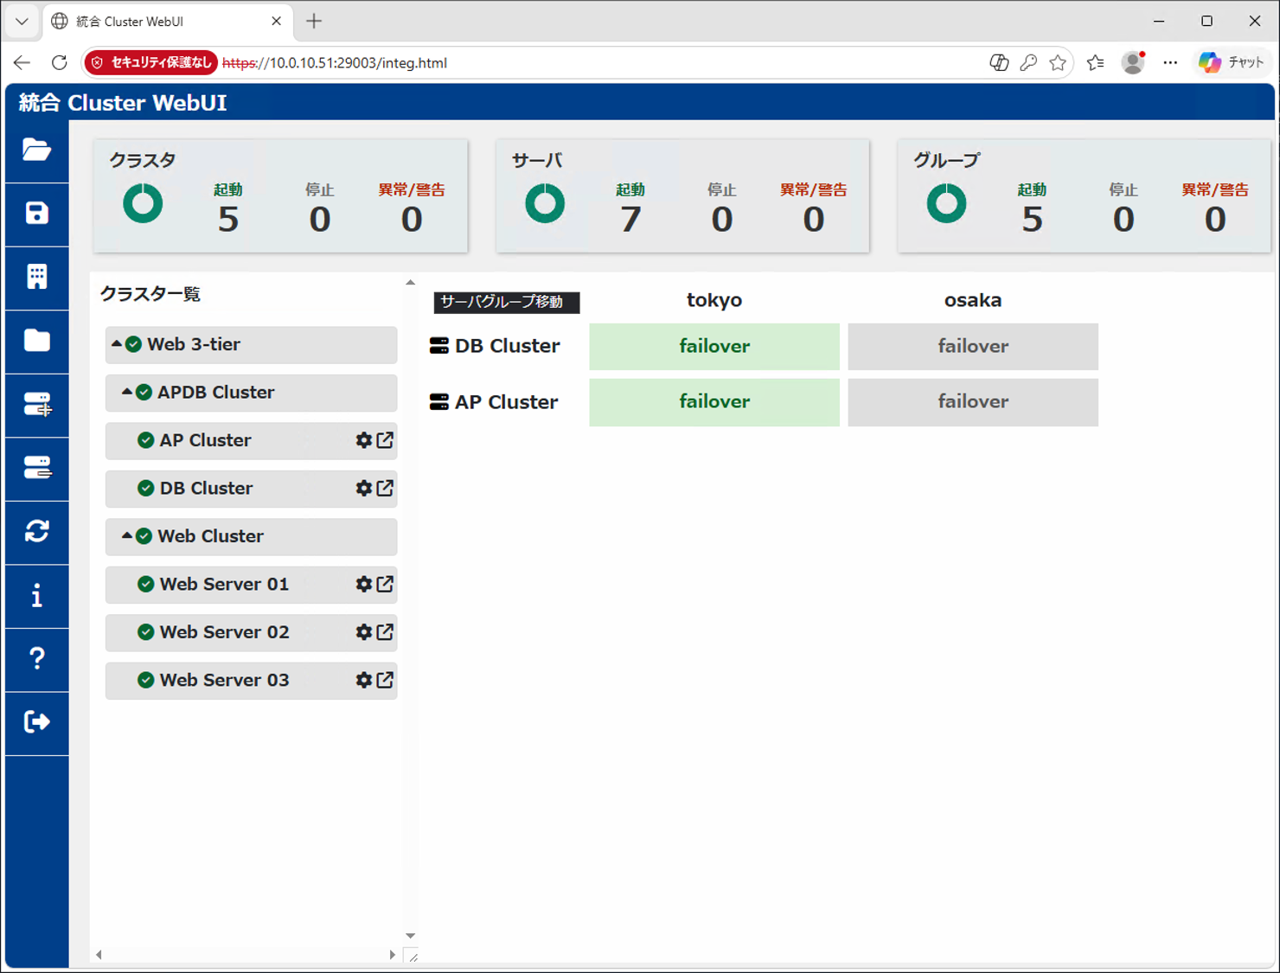Click the logout icon in sidebar
The height and width of the screenshot is (973, 1280).
click(x=37, y=722)
